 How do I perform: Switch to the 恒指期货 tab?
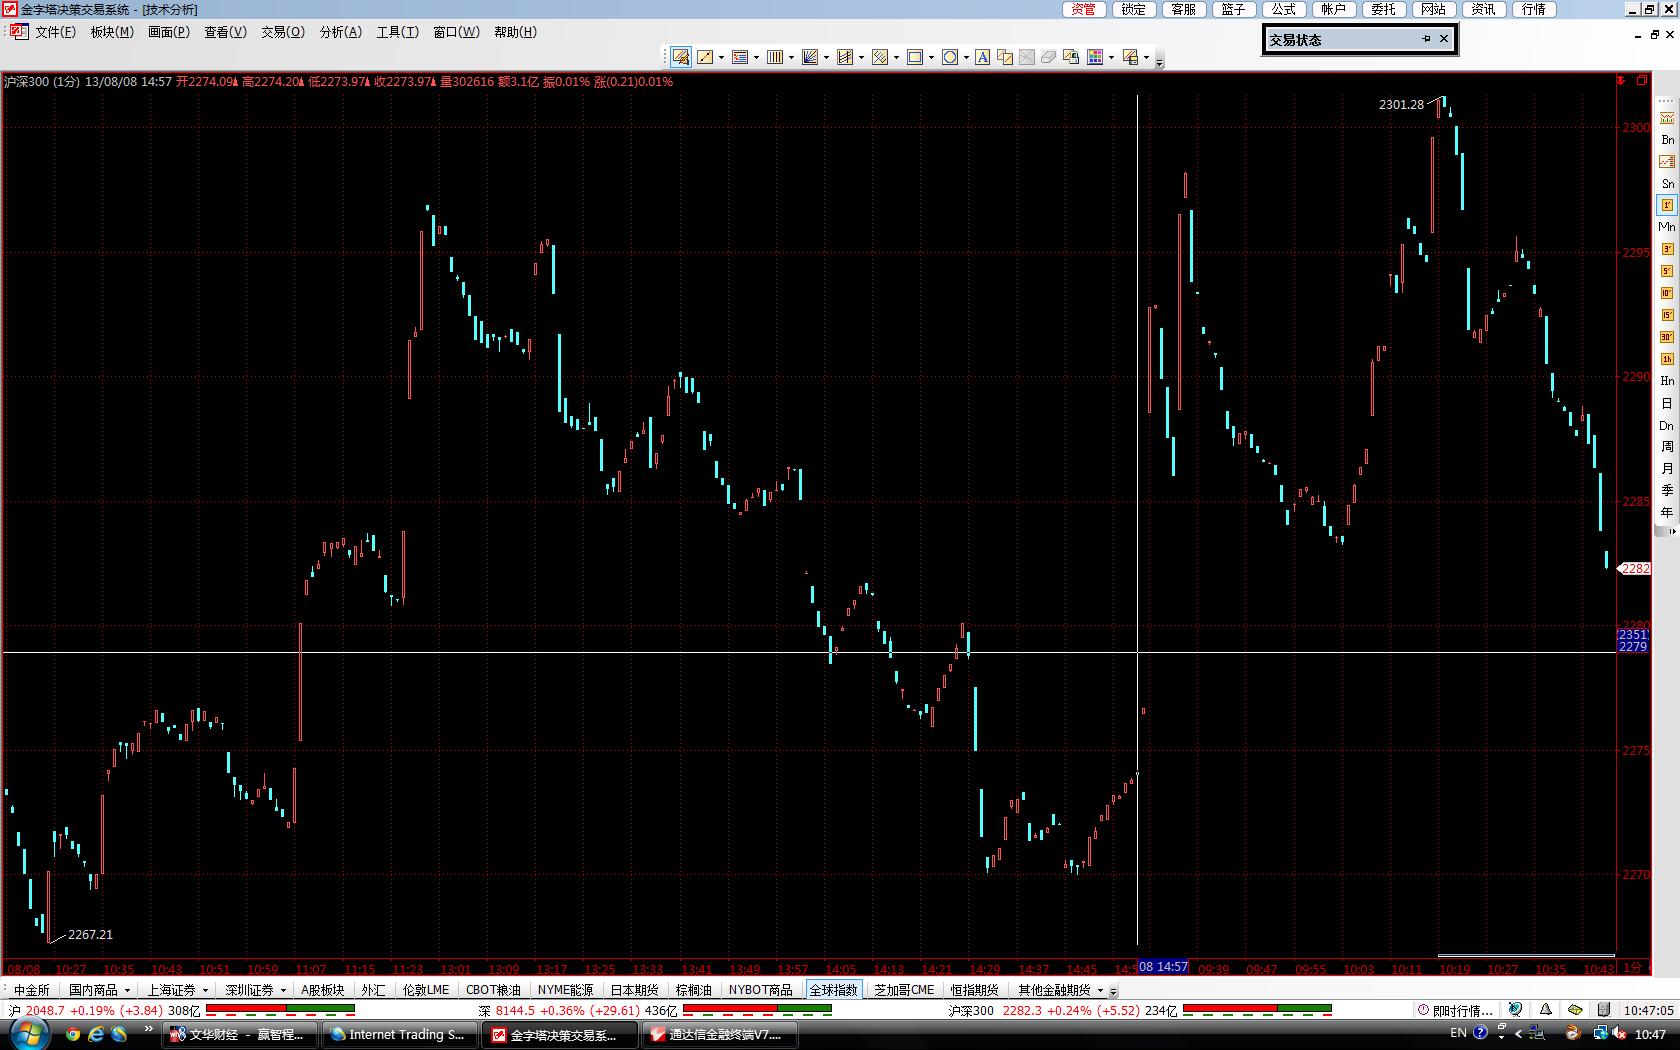pos(974,990)
